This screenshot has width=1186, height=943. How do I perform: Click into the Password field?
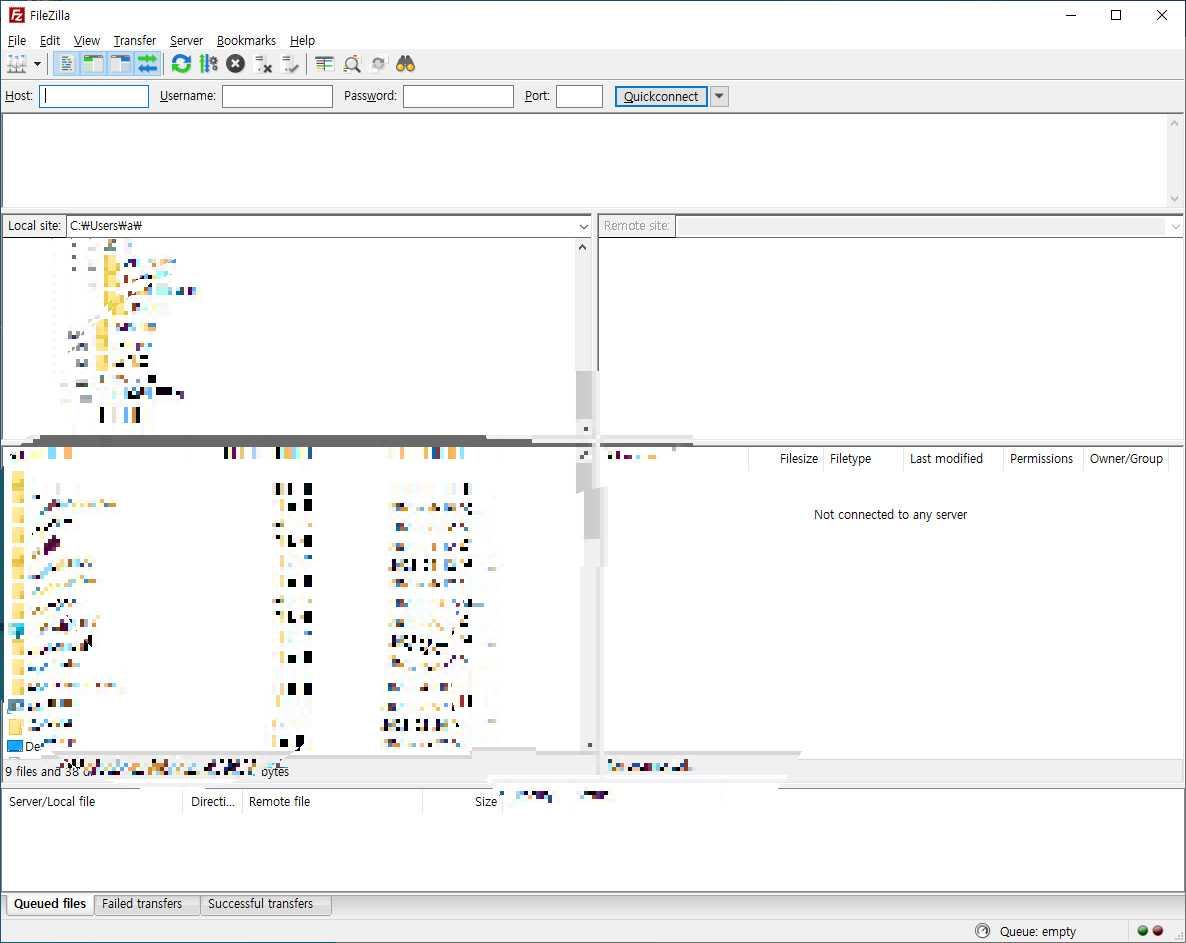(458, 96)
